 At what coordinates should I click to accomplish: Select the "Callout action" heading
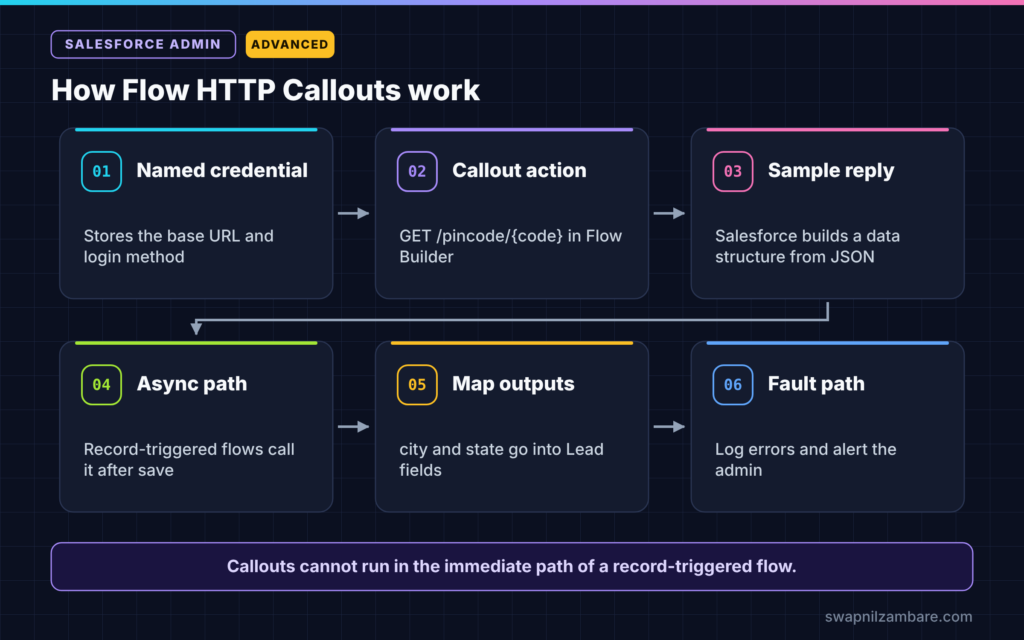[x=519, y=170]
